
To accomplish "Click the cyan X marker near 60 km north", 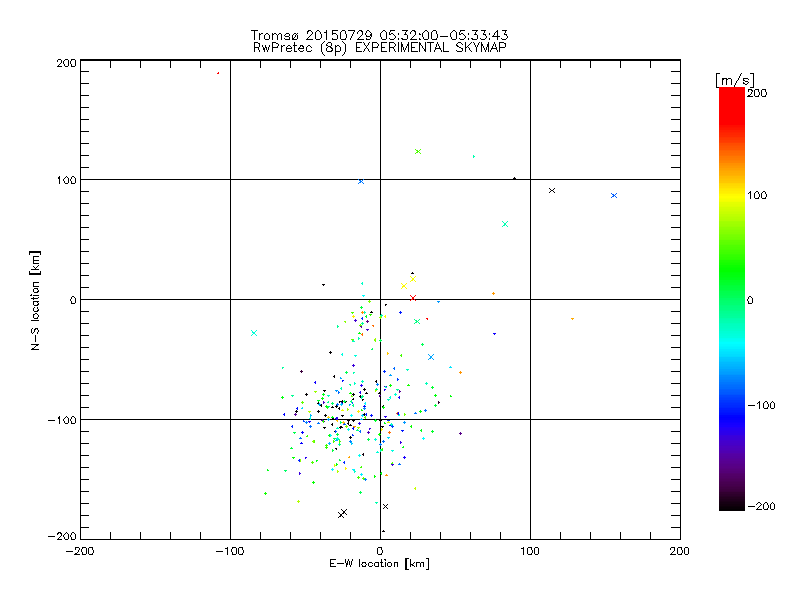I will tap(505, 224).
